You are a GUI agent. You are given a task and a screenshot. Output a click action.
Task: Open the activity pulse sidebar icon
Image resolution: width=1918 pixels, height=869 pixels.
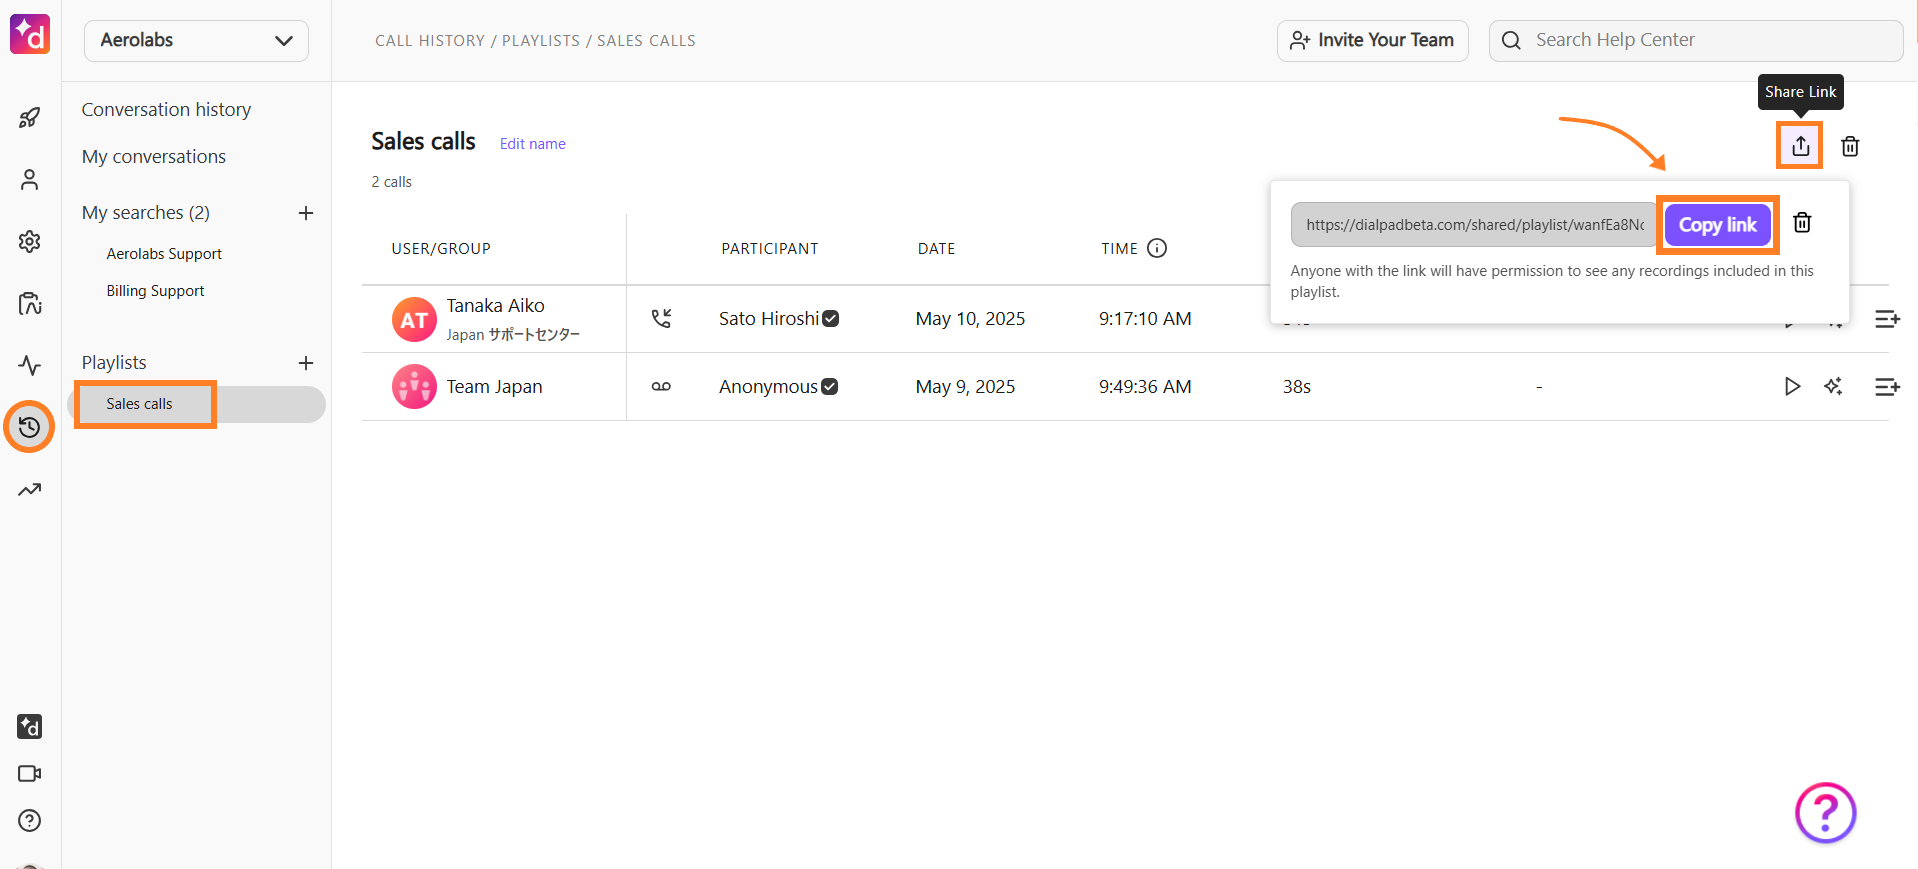pyautogui.click(x=30, y=365)
